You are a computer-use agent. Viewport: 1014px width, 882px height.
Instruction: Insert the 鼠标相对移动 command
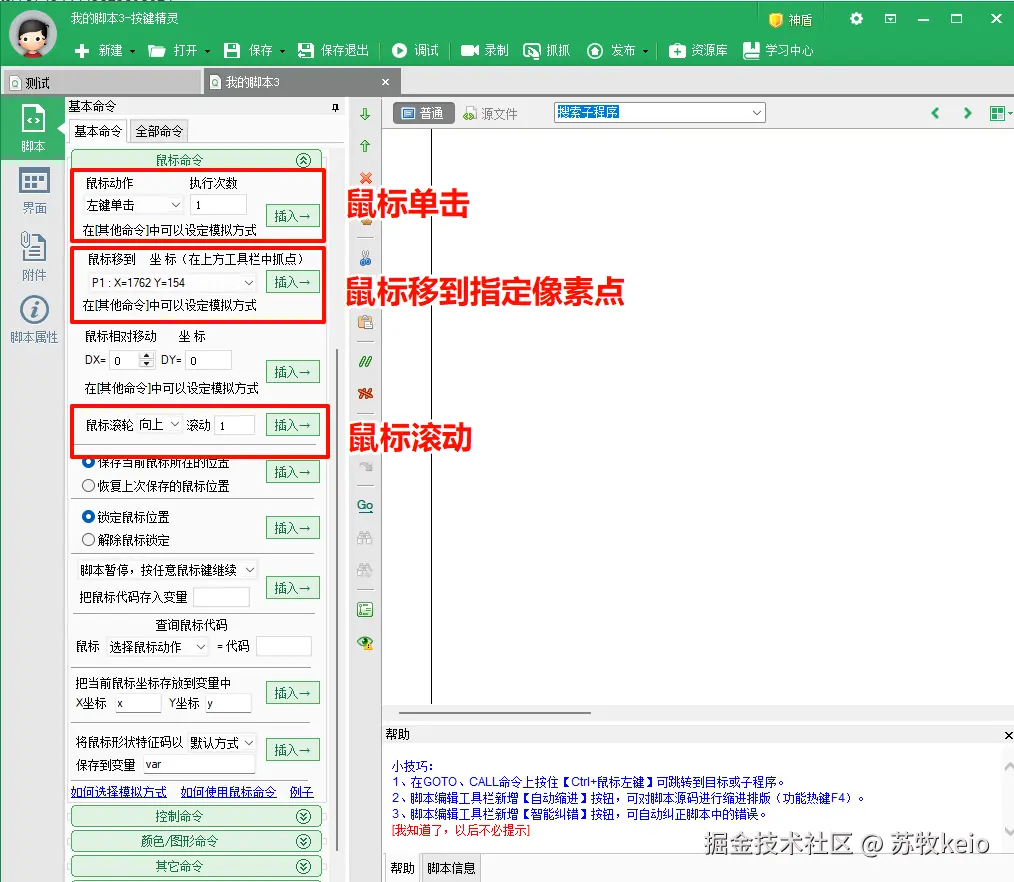point(292,372)
